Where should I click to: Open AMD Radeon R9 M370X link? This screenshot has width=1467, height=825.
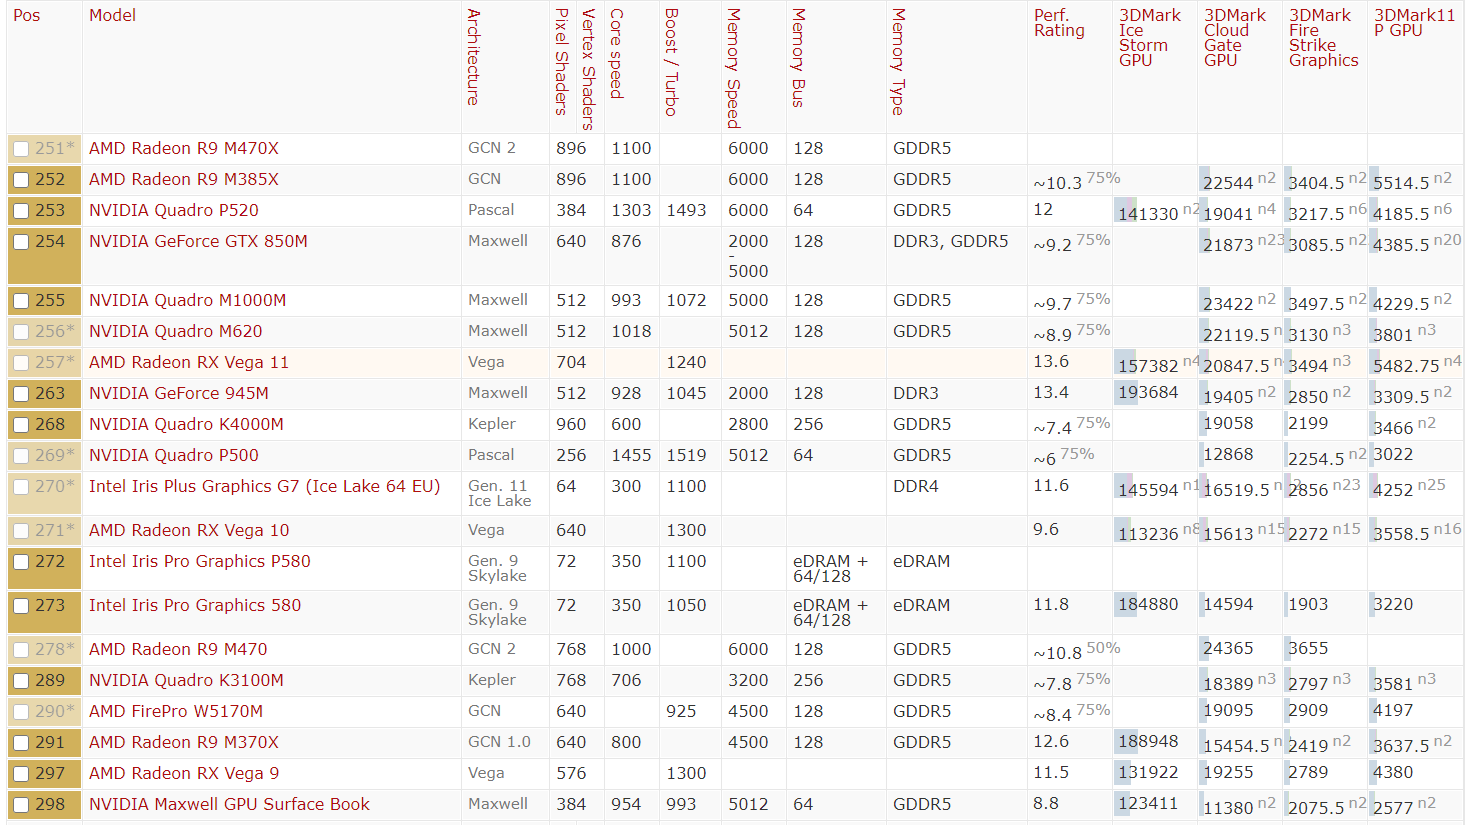coord(184,743)
